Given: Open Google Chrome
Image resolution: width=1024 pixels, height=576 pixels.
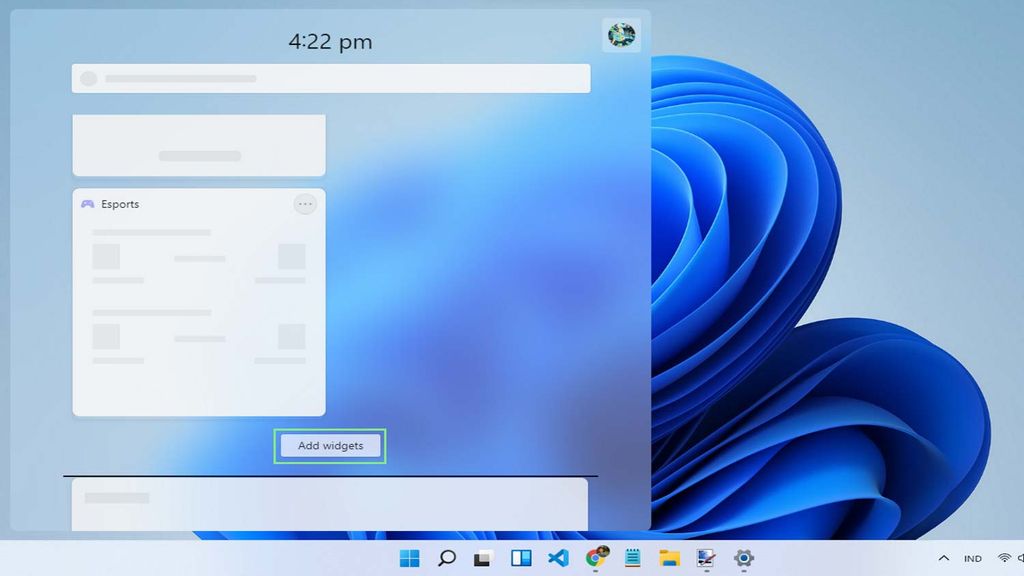Looking at the screenshot, I should tap(598, 558).
